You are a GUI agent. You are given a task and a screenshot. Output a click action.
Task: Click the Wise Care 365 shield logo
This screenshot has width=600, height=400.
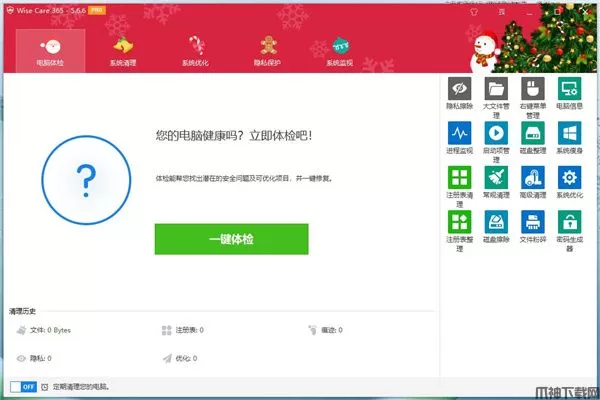[10, 10]
